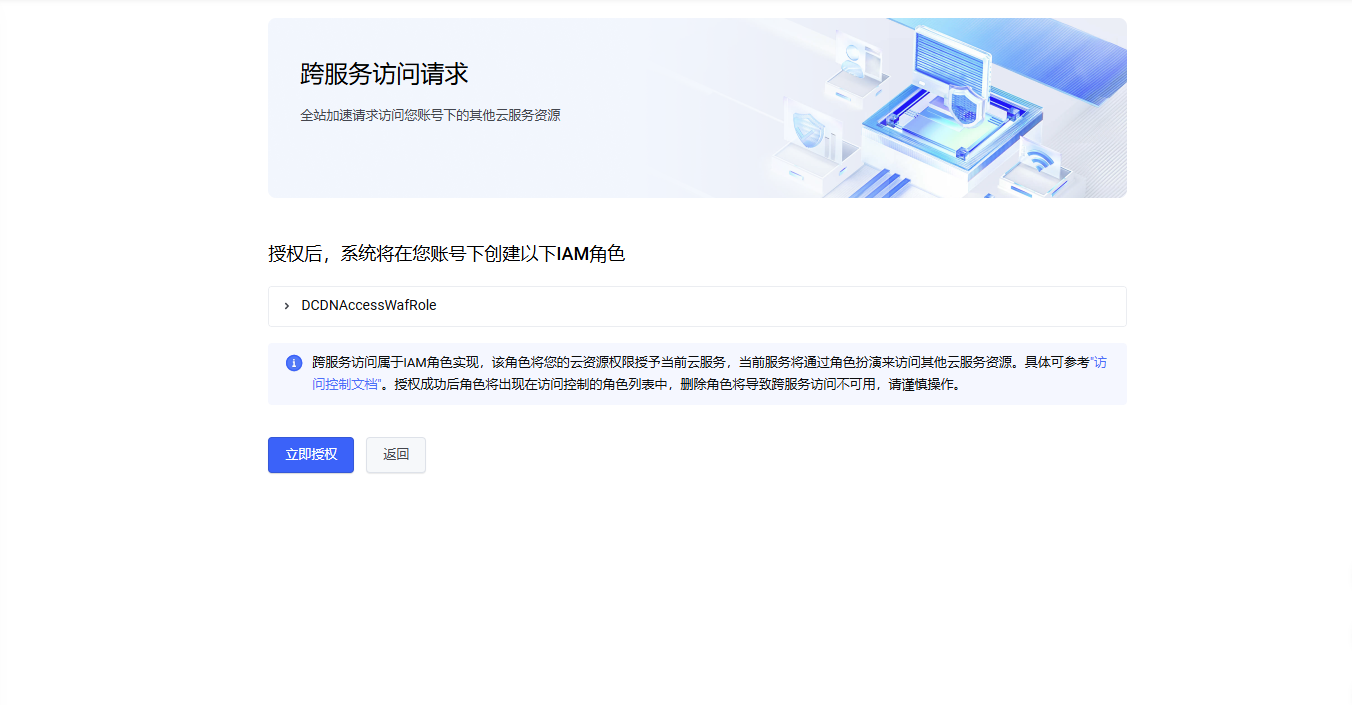This screenshot has height=705, width=1352.
Task: Click the 返回 button to go back
Action: coord(396,455)
